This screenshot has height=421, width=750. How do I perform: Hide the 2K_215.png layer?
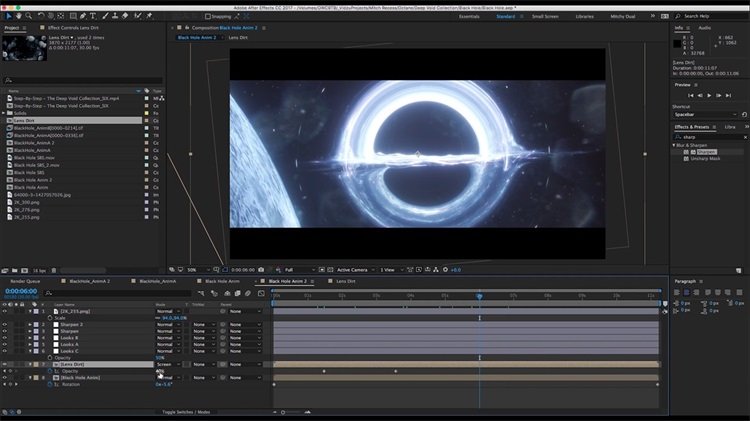click(x=5, y=311)
